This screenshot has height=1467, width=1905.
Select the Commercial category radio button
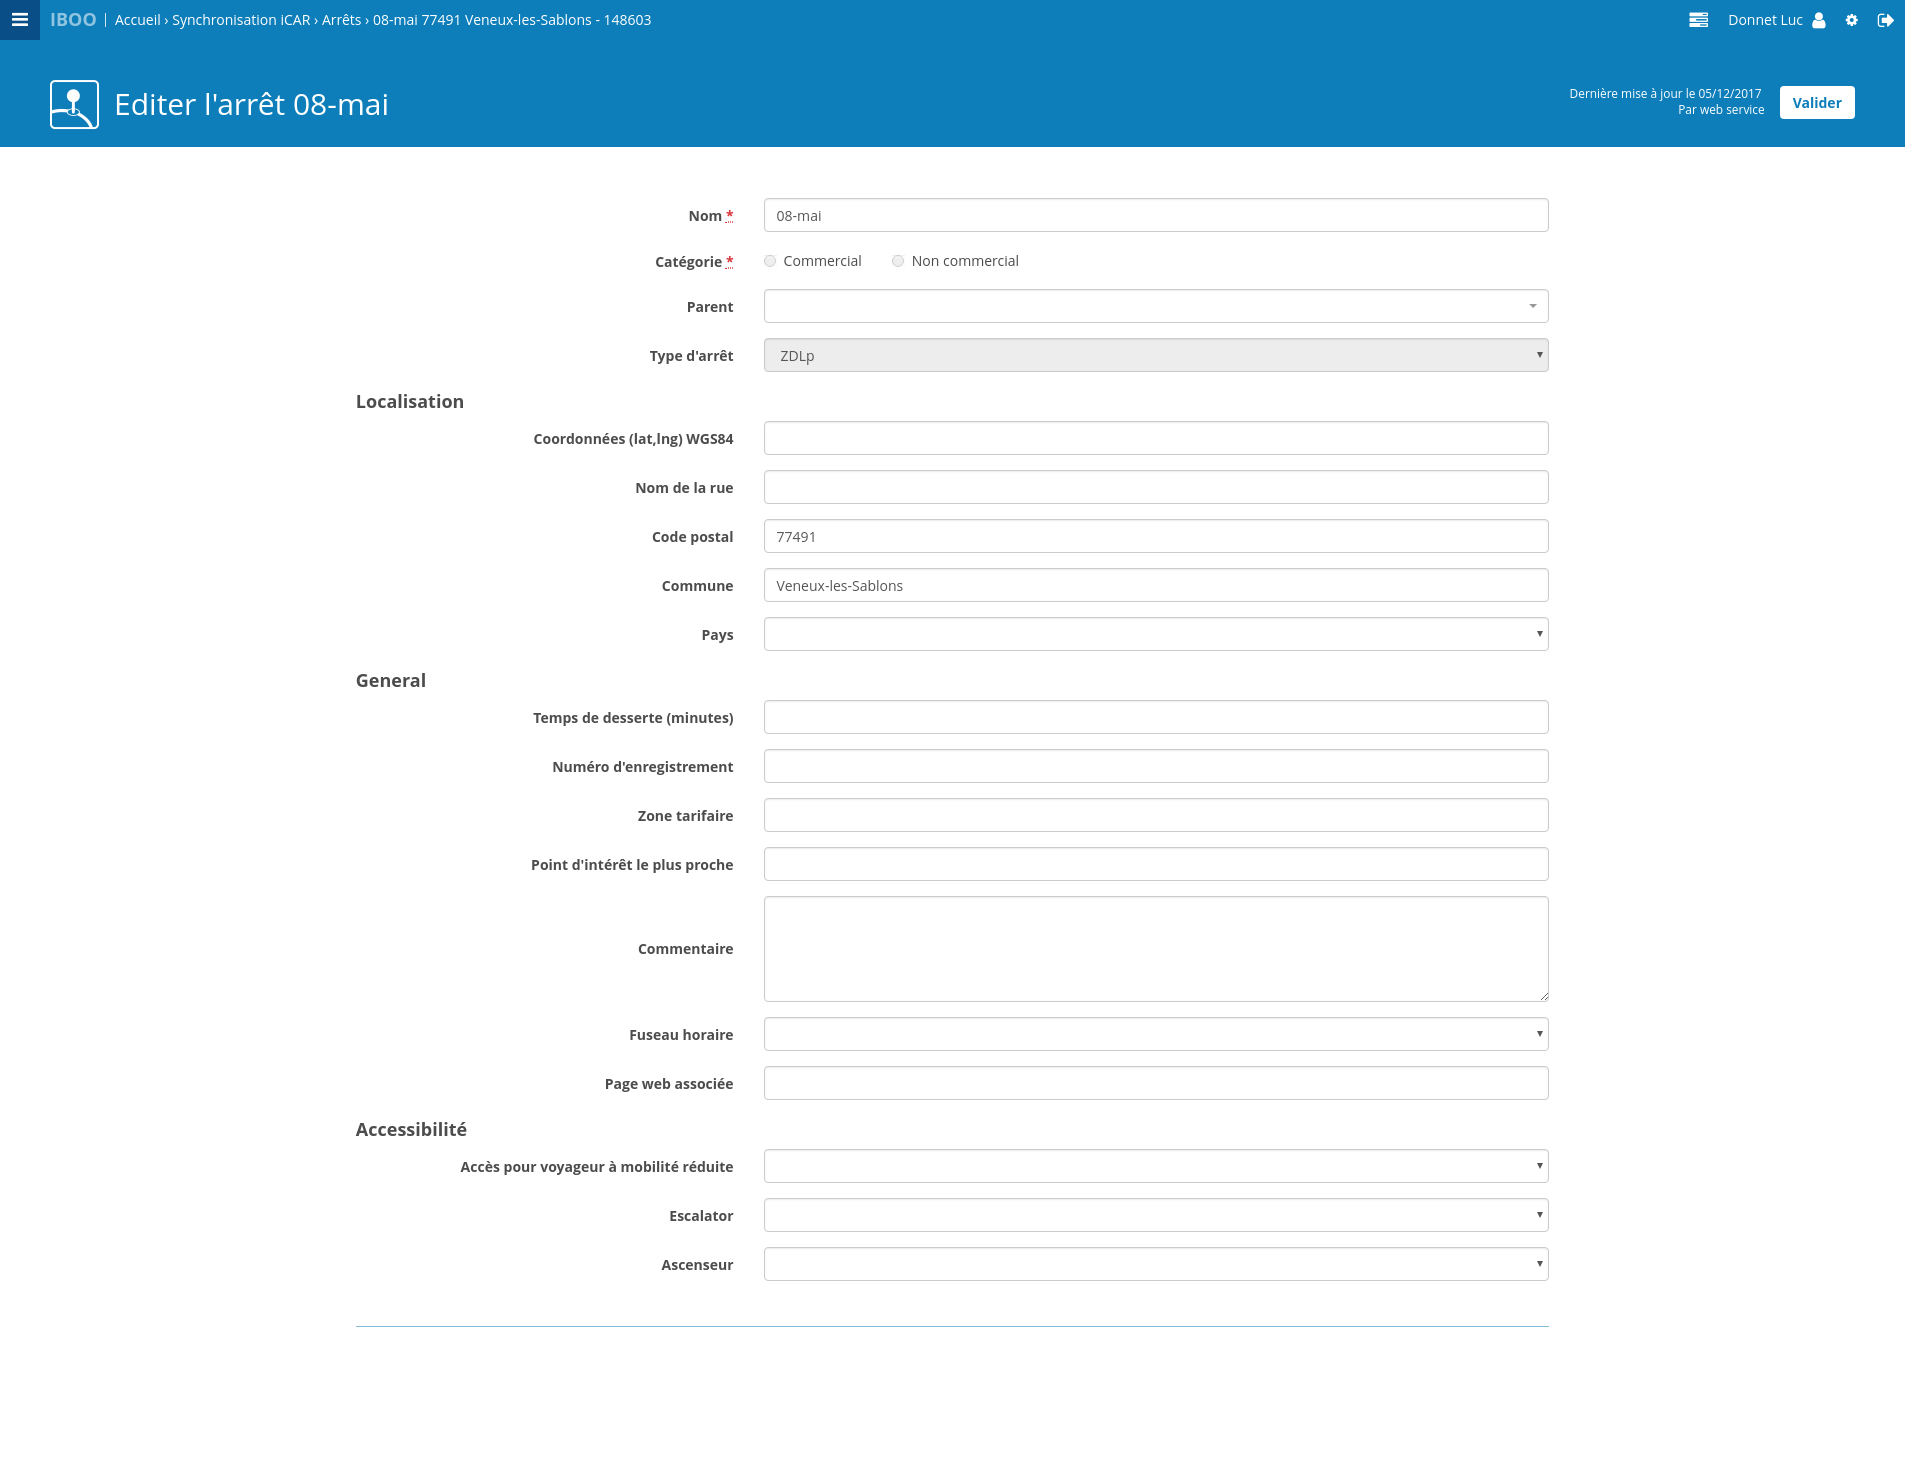coord(770,261)
